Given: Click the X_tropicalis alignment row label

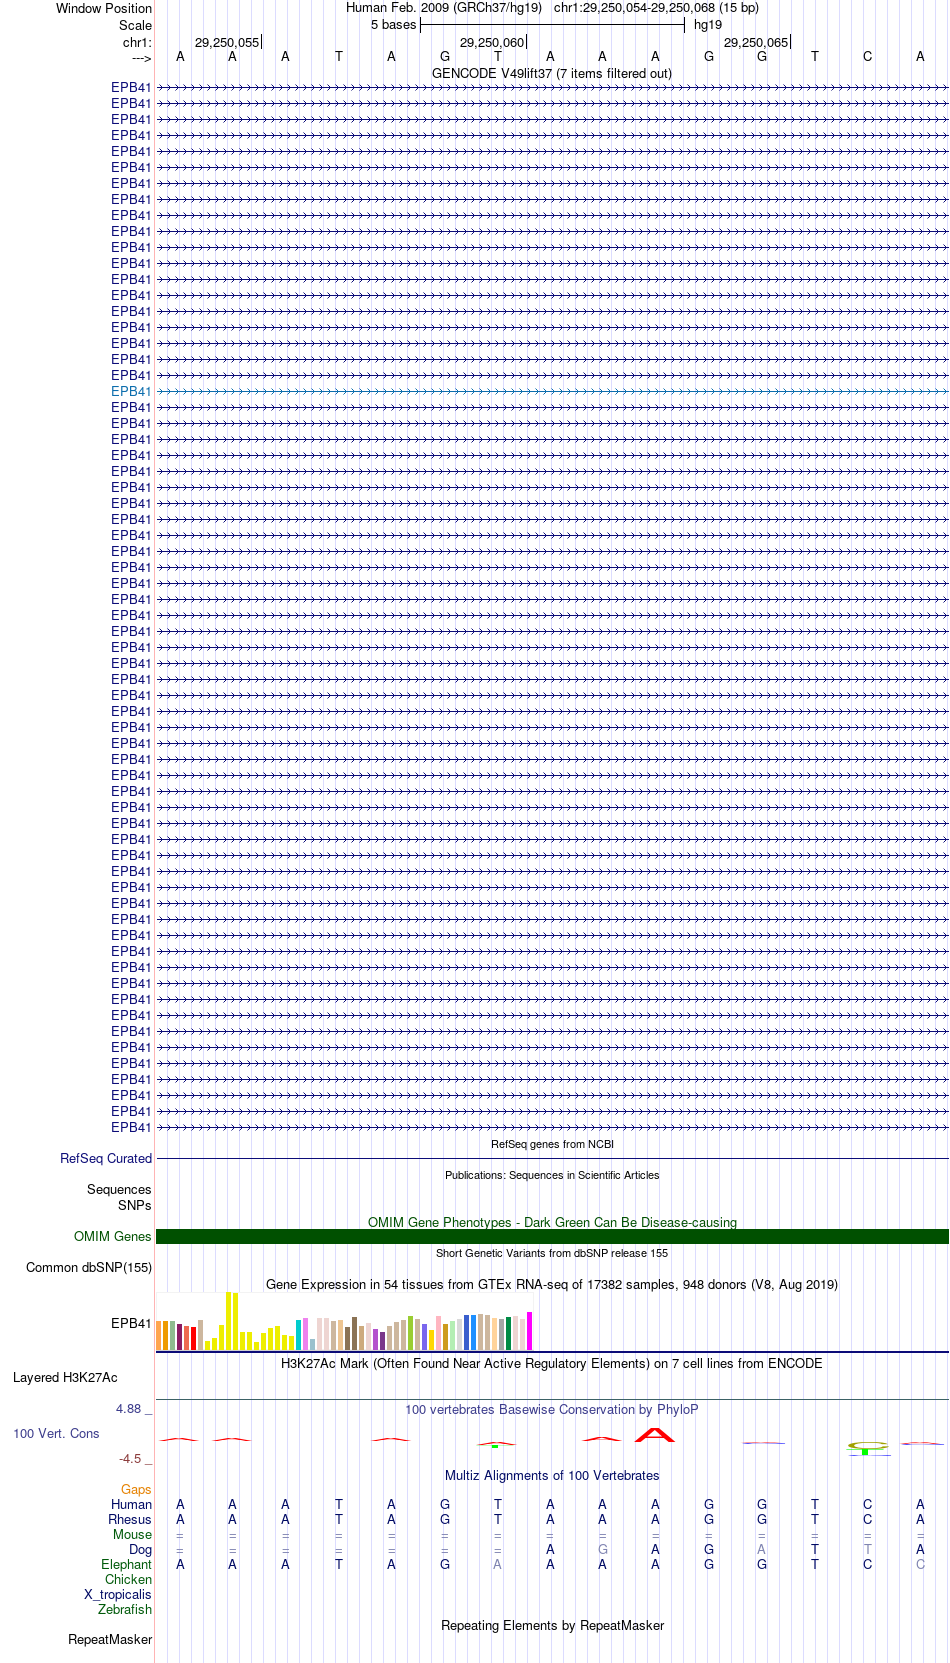Looking at the screenshot, I should 118,1594.
